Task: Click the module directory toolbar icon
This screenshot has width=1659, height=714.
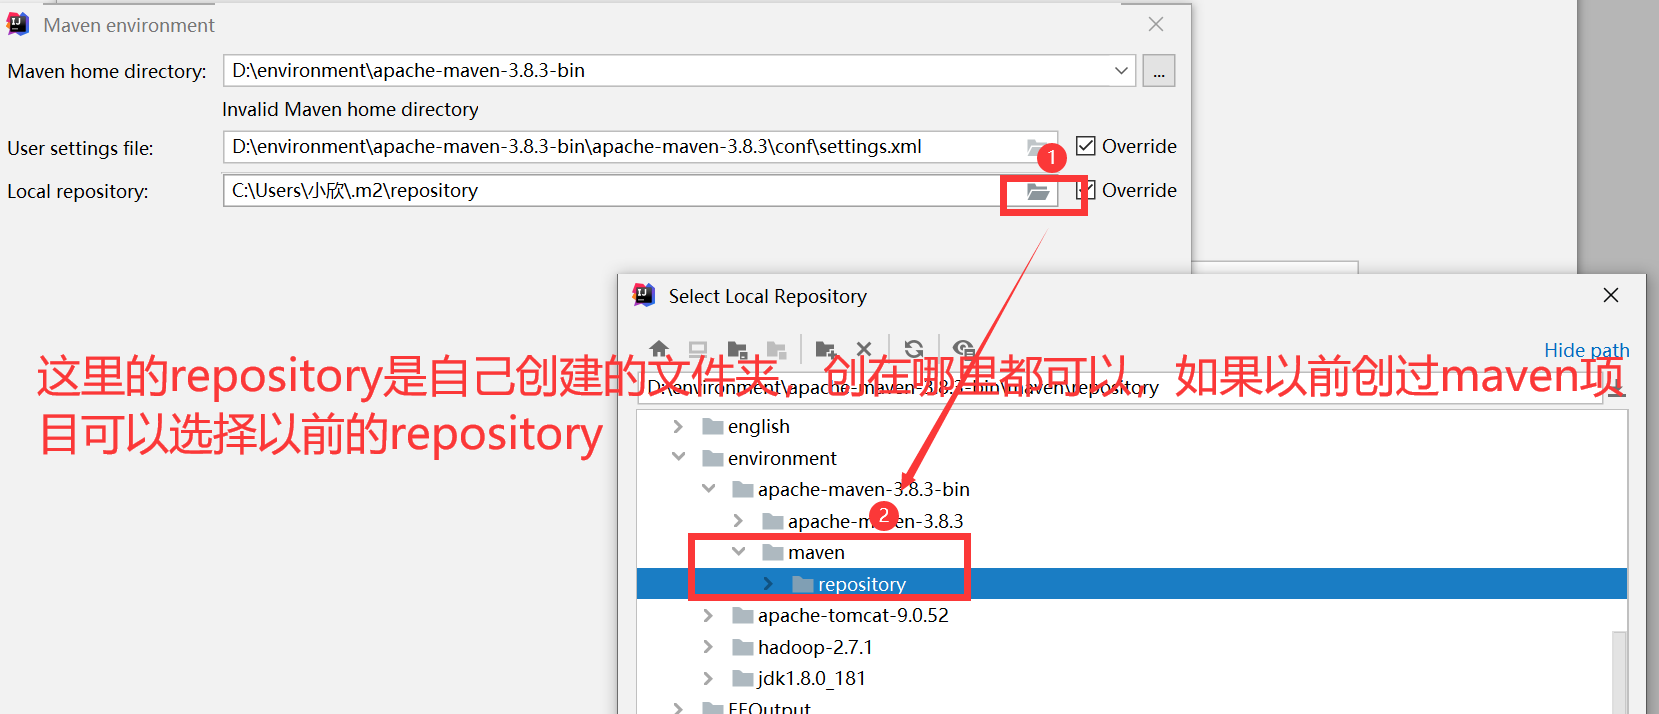Action: coord(776,349)
